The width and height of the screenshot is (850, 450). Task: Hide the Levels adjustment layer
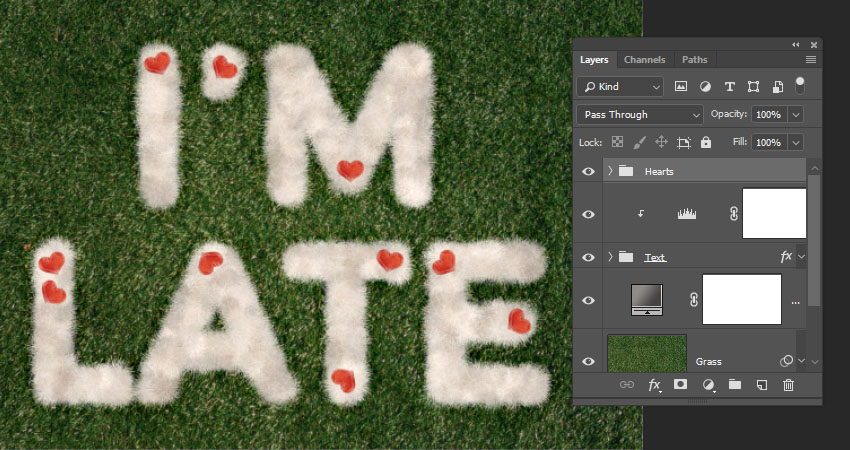(588, 215)
